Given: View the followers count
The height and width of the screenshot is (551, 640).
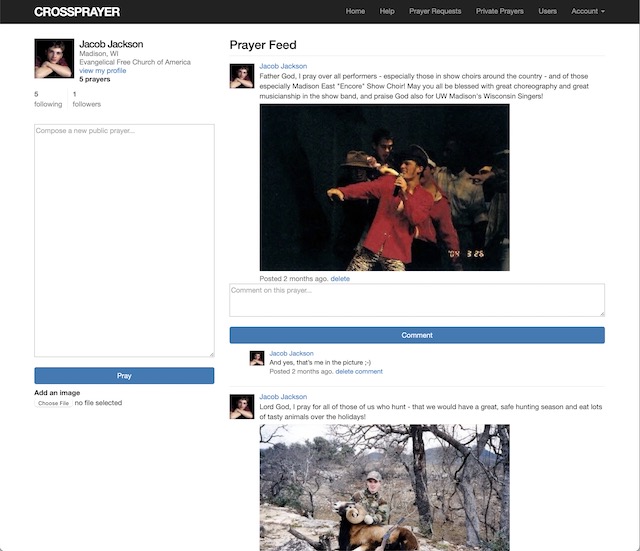Looking at the screenshot, I should pyautogui.click(x=87, y=99).
